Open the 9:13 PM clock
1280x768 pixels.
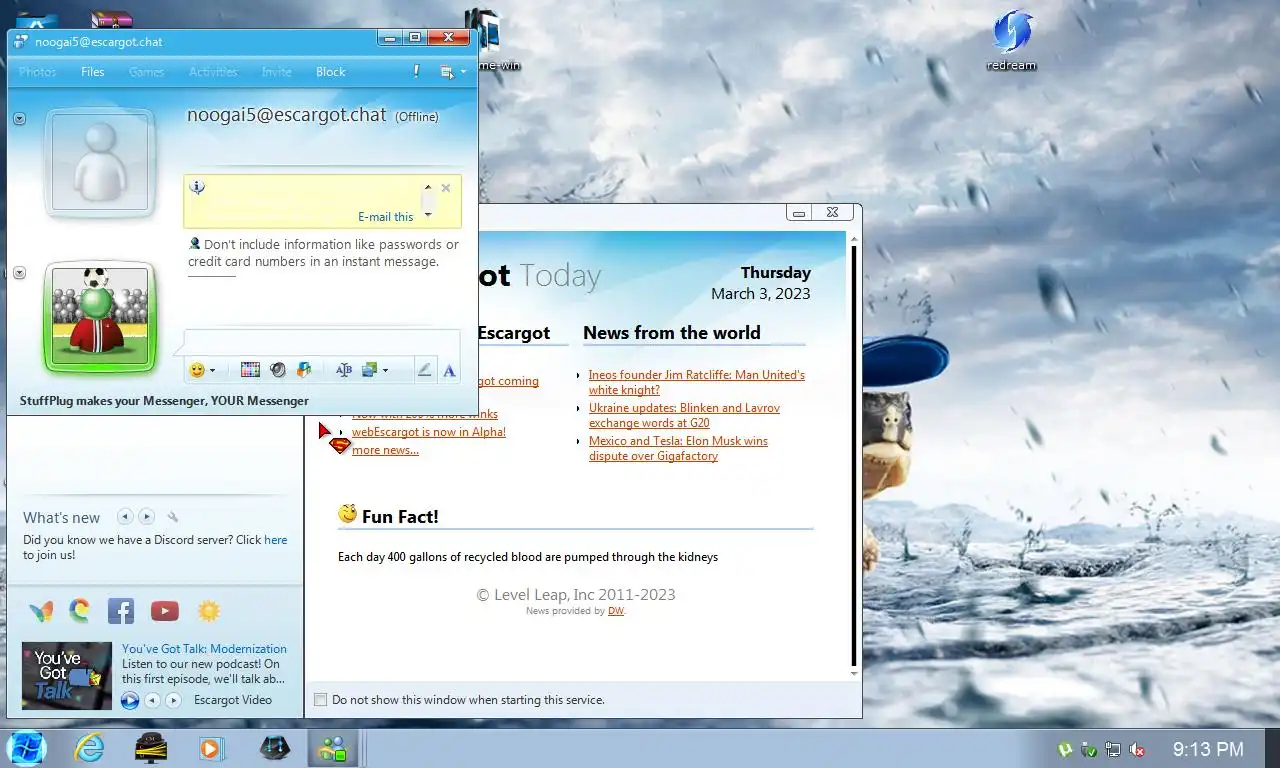click(1208, 749)
